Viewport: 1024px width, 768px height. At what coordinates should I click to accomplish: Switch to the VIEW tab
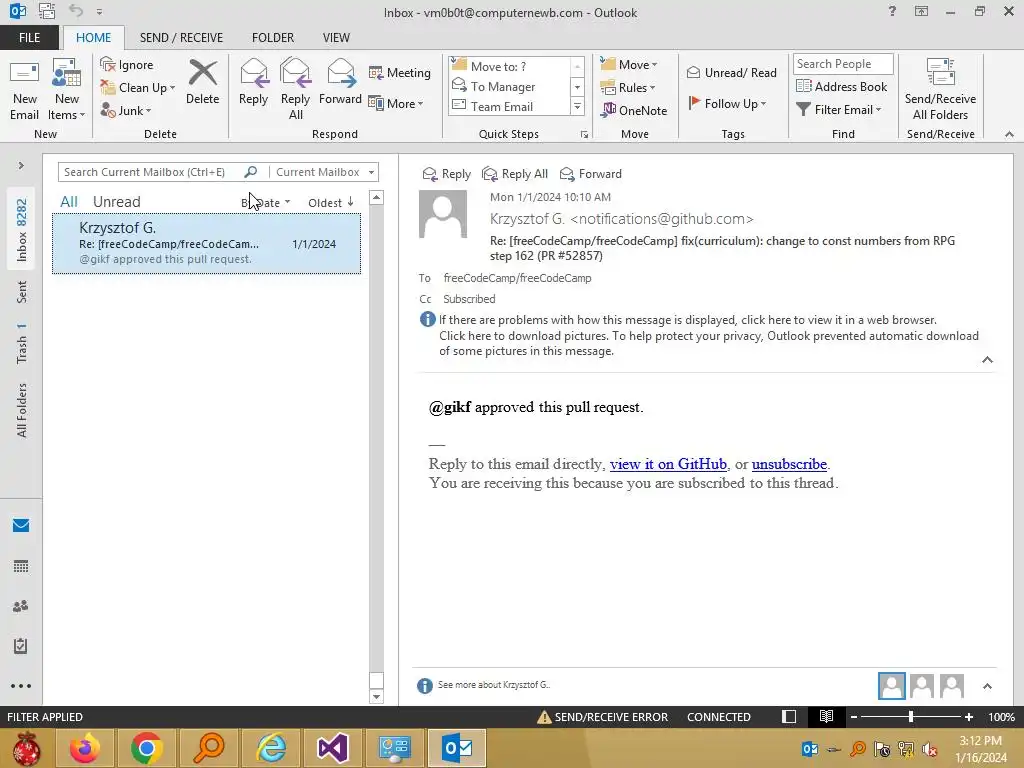point(336,37)
